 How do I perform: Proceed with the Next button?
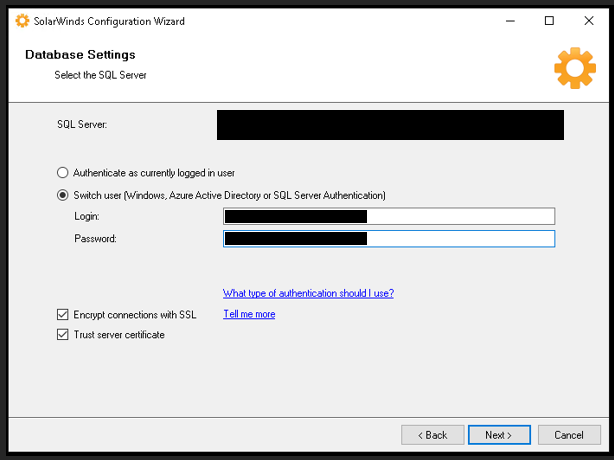[x=499, y=435]
